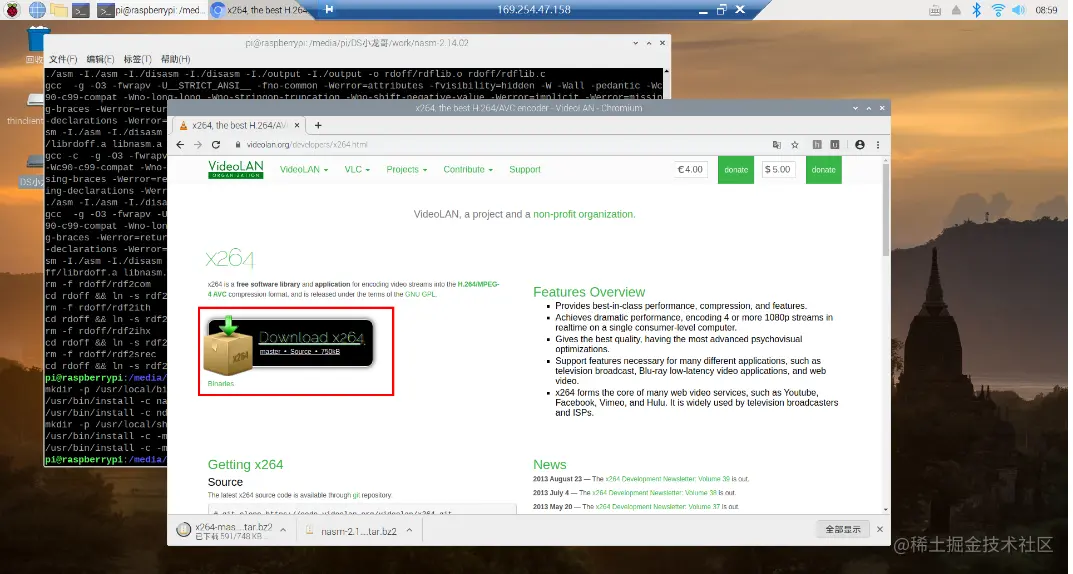Open x264 Development Newsletter Volume 39 link
This screenshot has width=1073, height=574.
pos(667,479)
